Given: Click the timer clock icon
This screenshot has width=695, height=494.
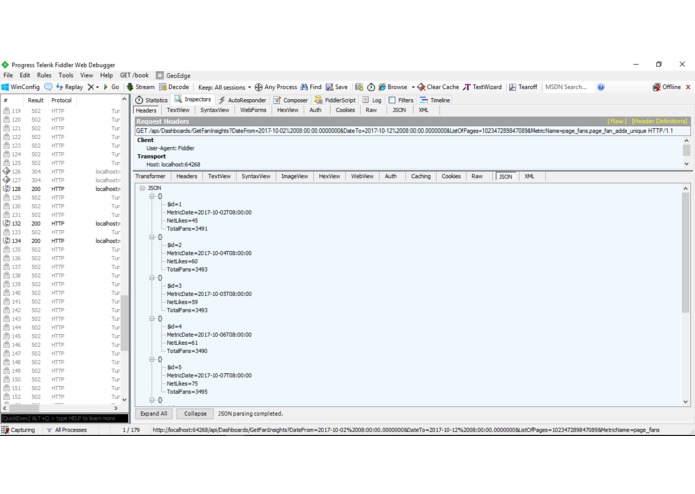Looking at the screenshot, I should pyautogui.click(x=371, y=87).
